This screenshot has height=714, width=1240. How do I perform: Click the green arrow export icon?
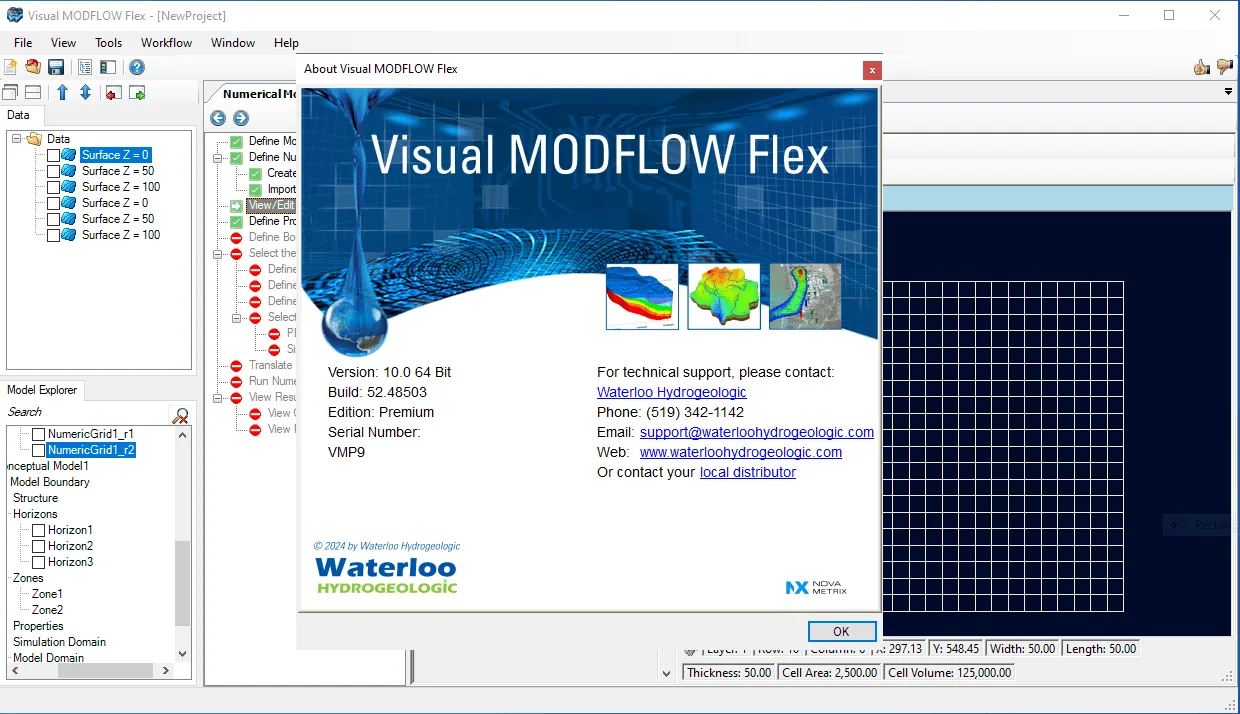pyautogui.click(x=137, y=92)
